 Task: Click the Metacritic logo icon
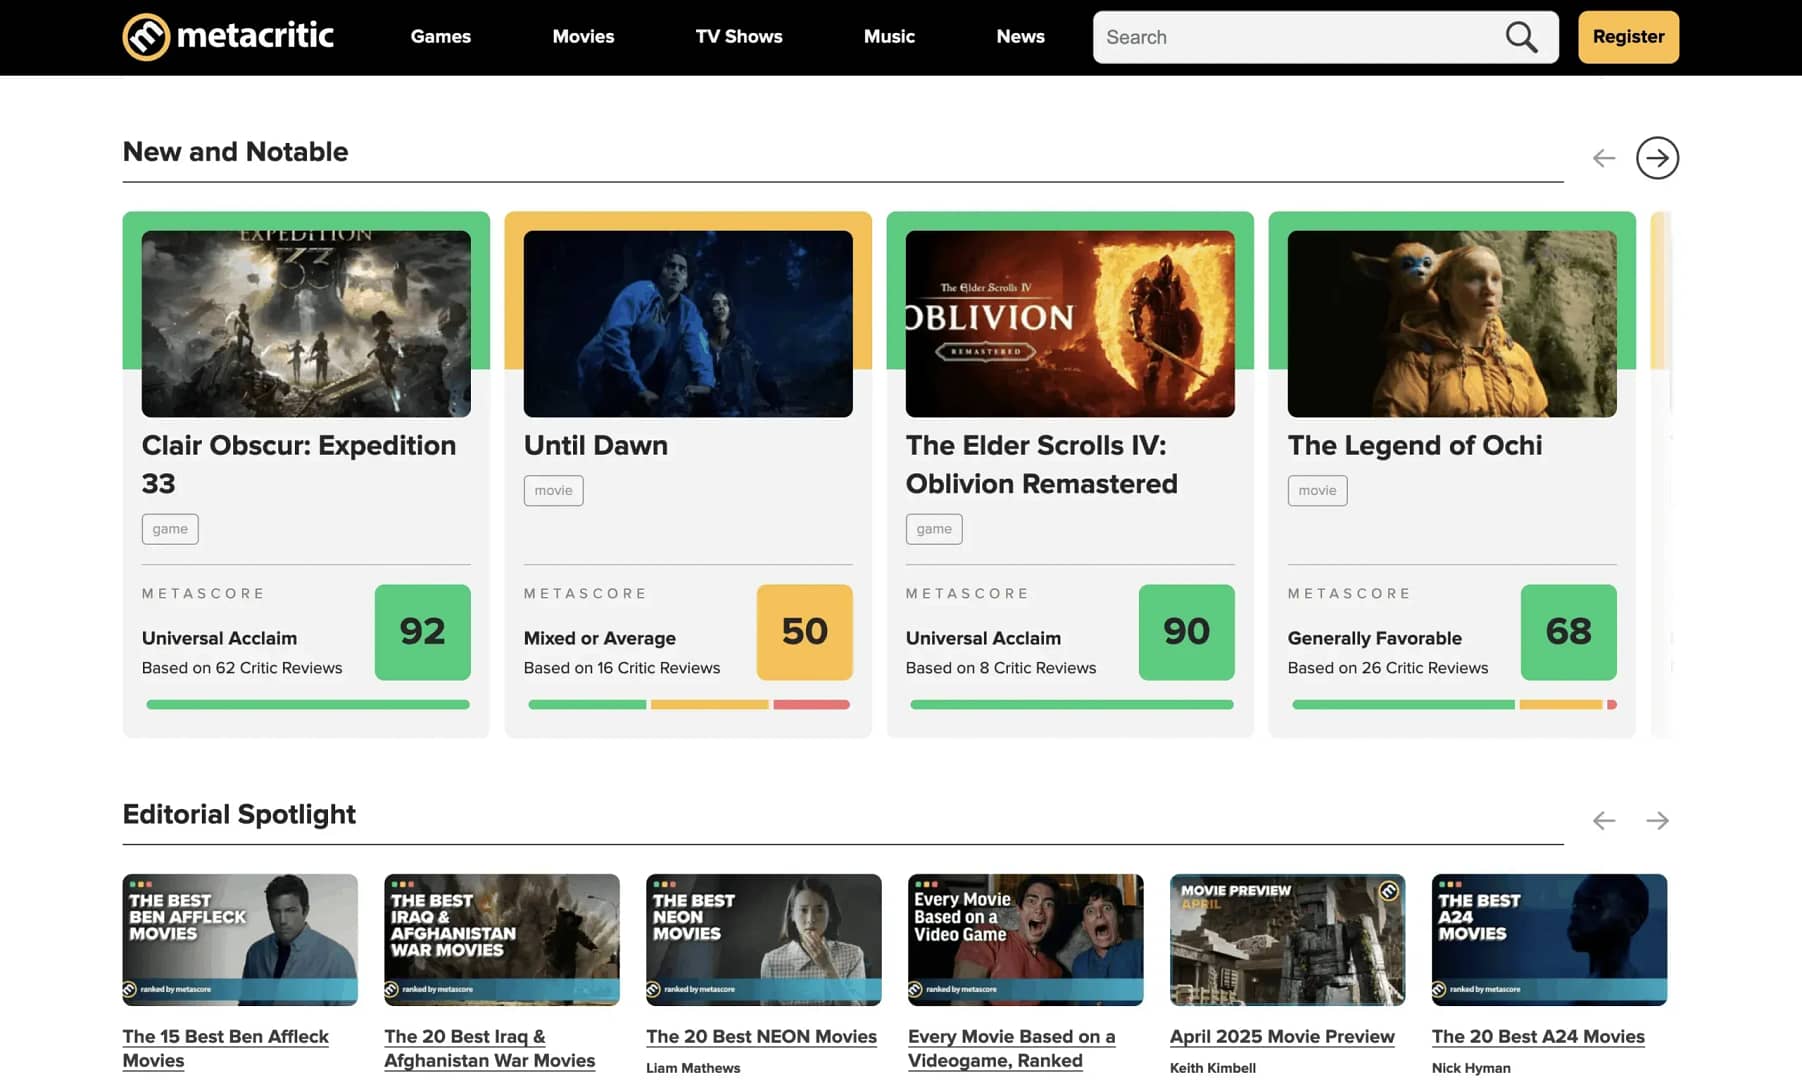pos(146,37)
